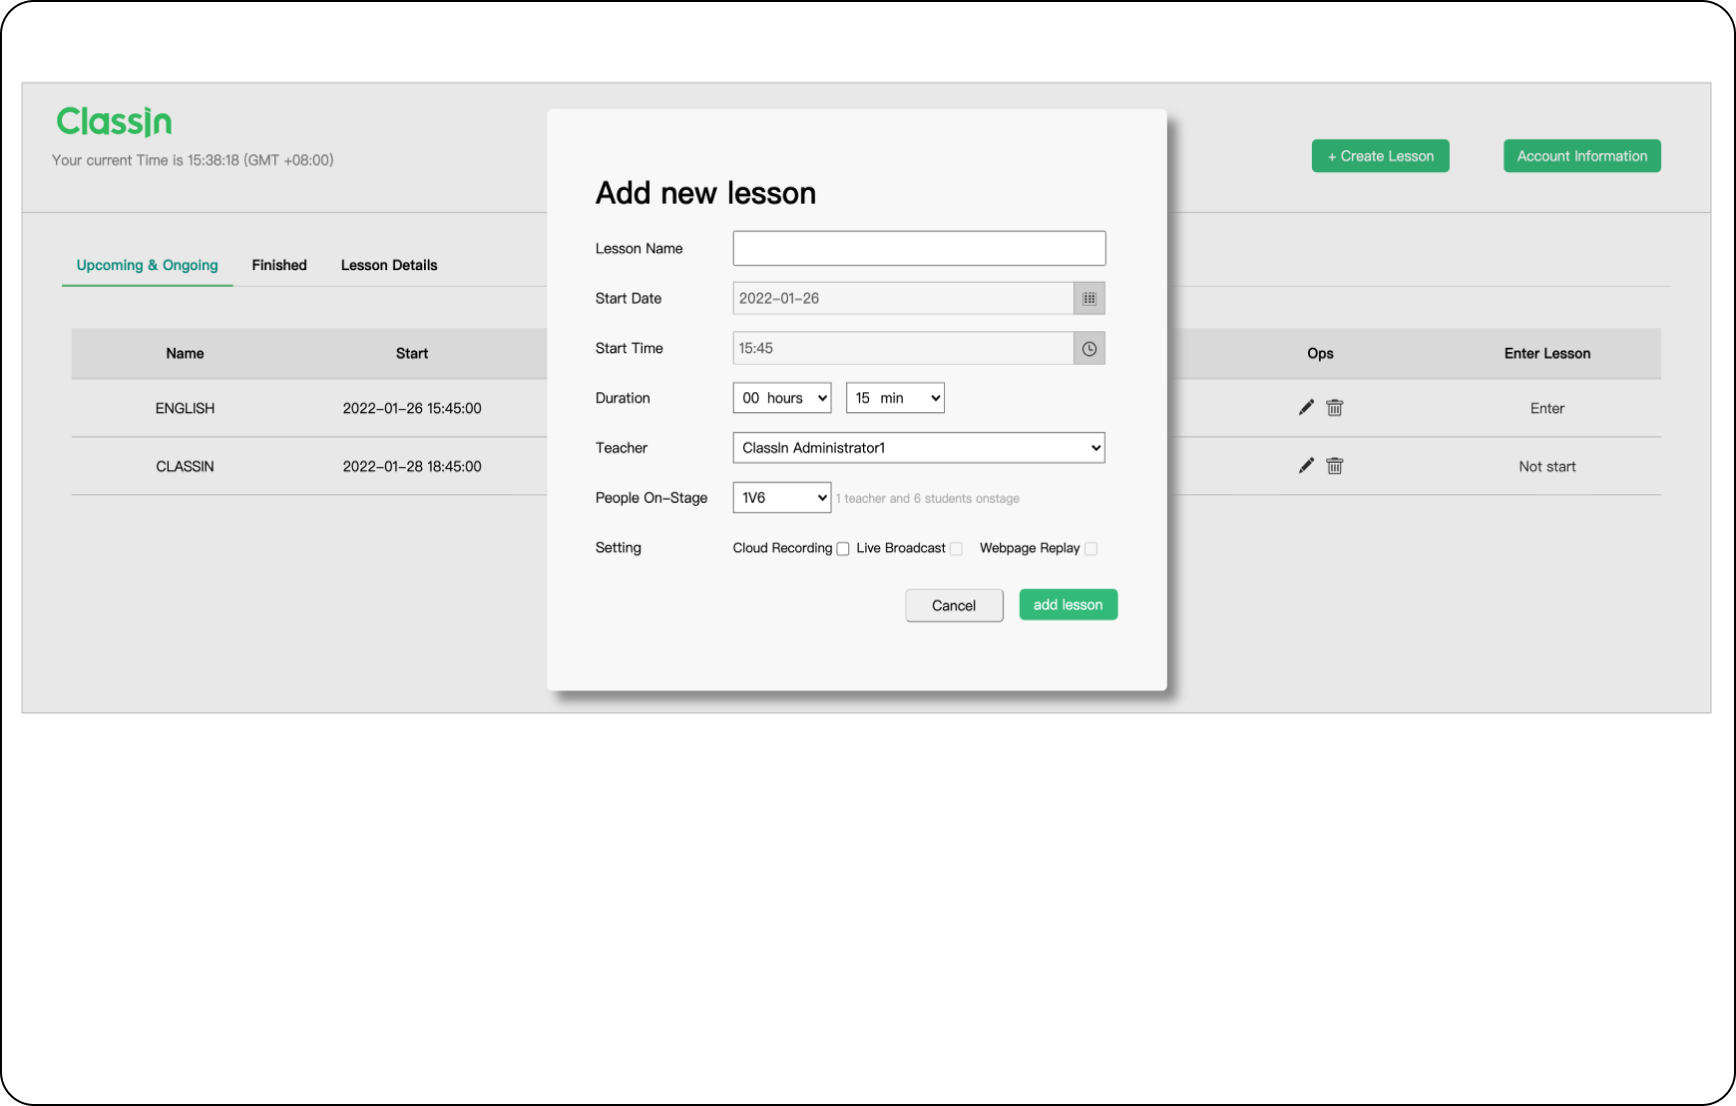Click Not start for the CLASSIN lesson
Viewport: 1736px width, 1106px height.
1547,466
